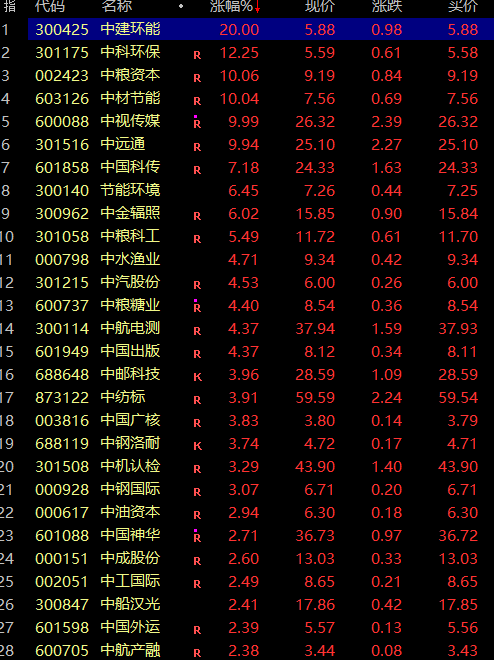Click the R icon beside 中国神华
This screenshot has width=494, height=660.
(x=197, y=538)
